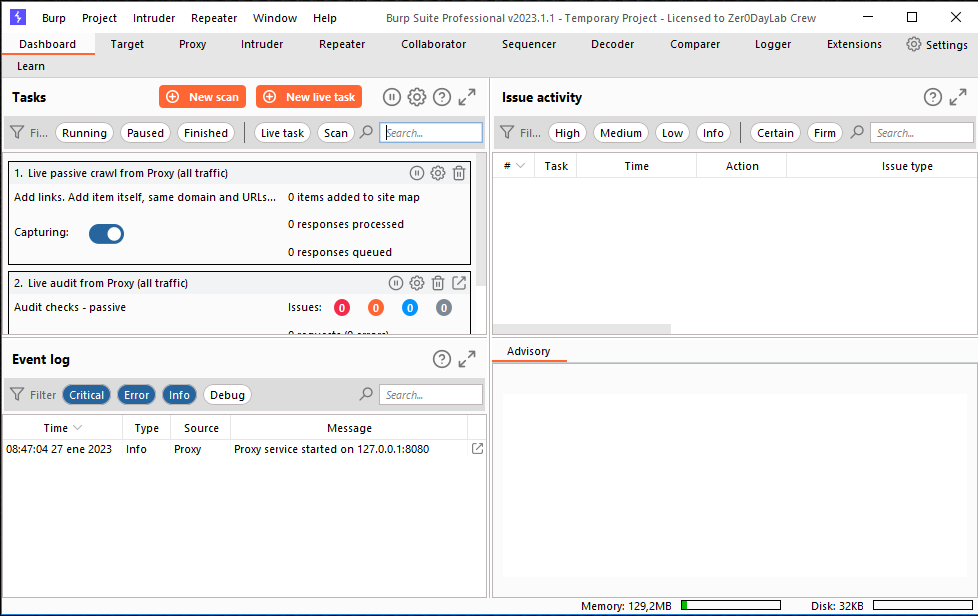Expand the Tasks panel to full size
The width and height of the screenshot is (978, 616).
pyautogui.click(x=467, y=97)
